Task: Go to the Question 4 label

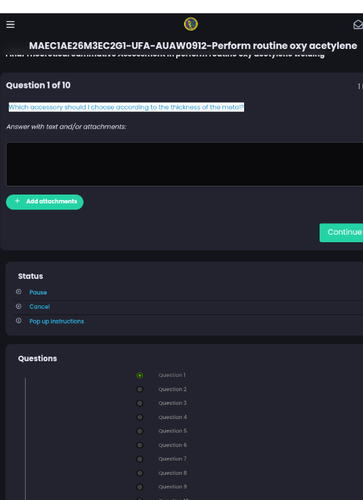Action: 173,417
